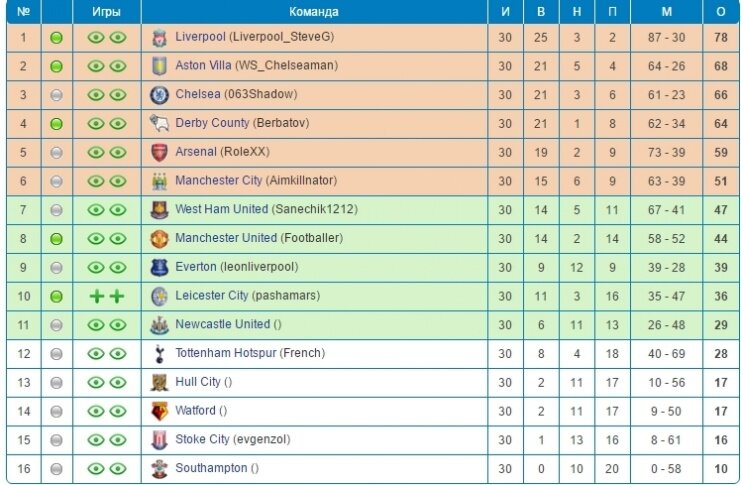Click the Chelsea club badge icon
The width and height of the screenshot is (741, 485).
click(159, 95)
